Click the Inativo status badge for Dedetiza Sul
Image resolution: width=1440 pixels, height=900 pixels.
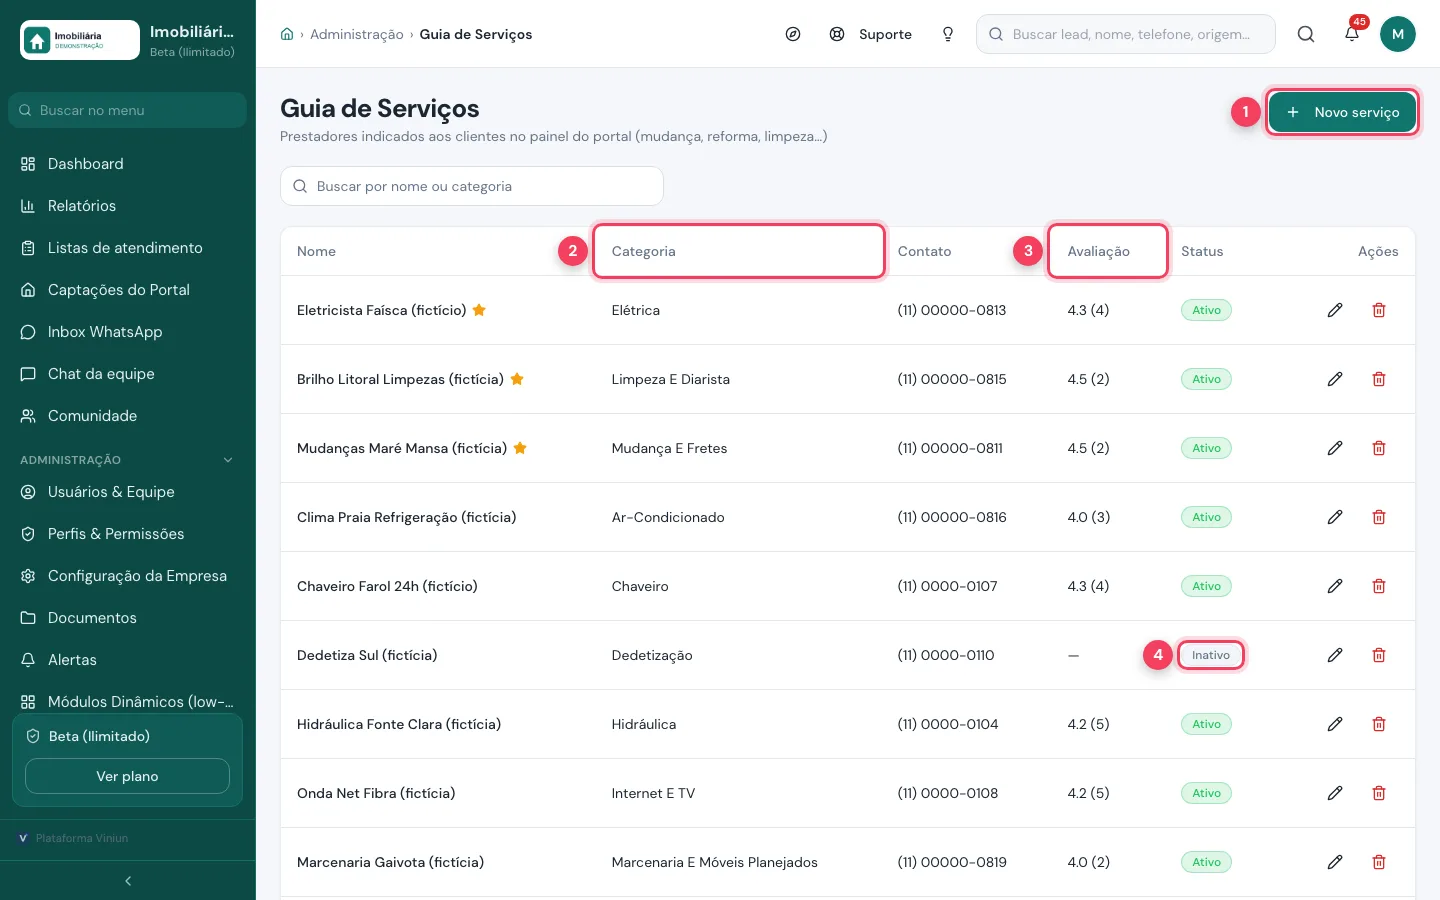click(1211, 655)
